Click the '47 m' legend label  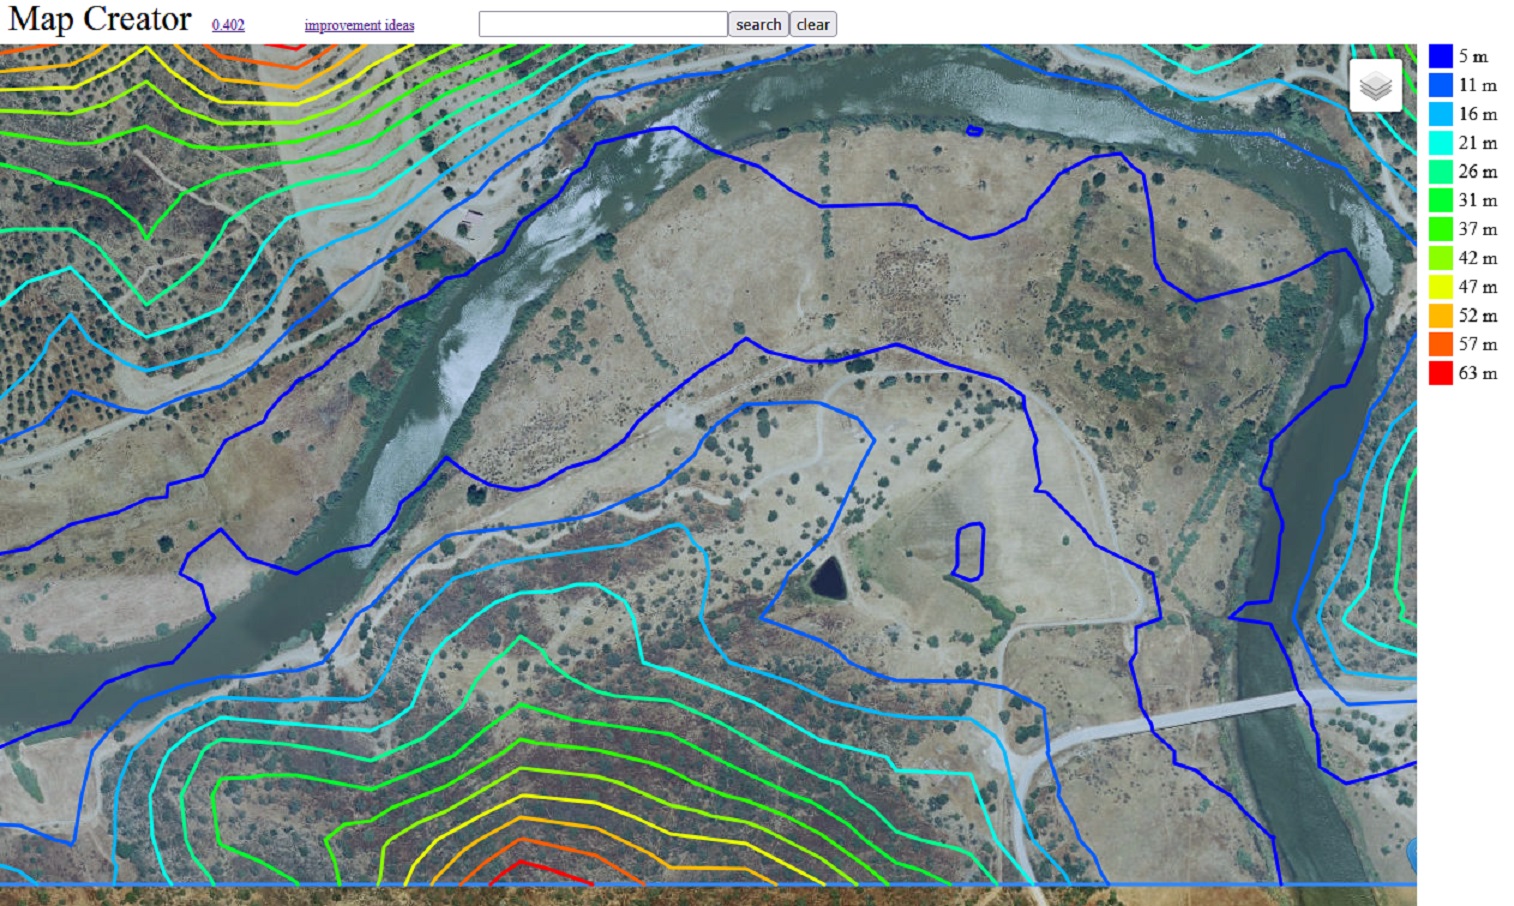click(1478, 287)
